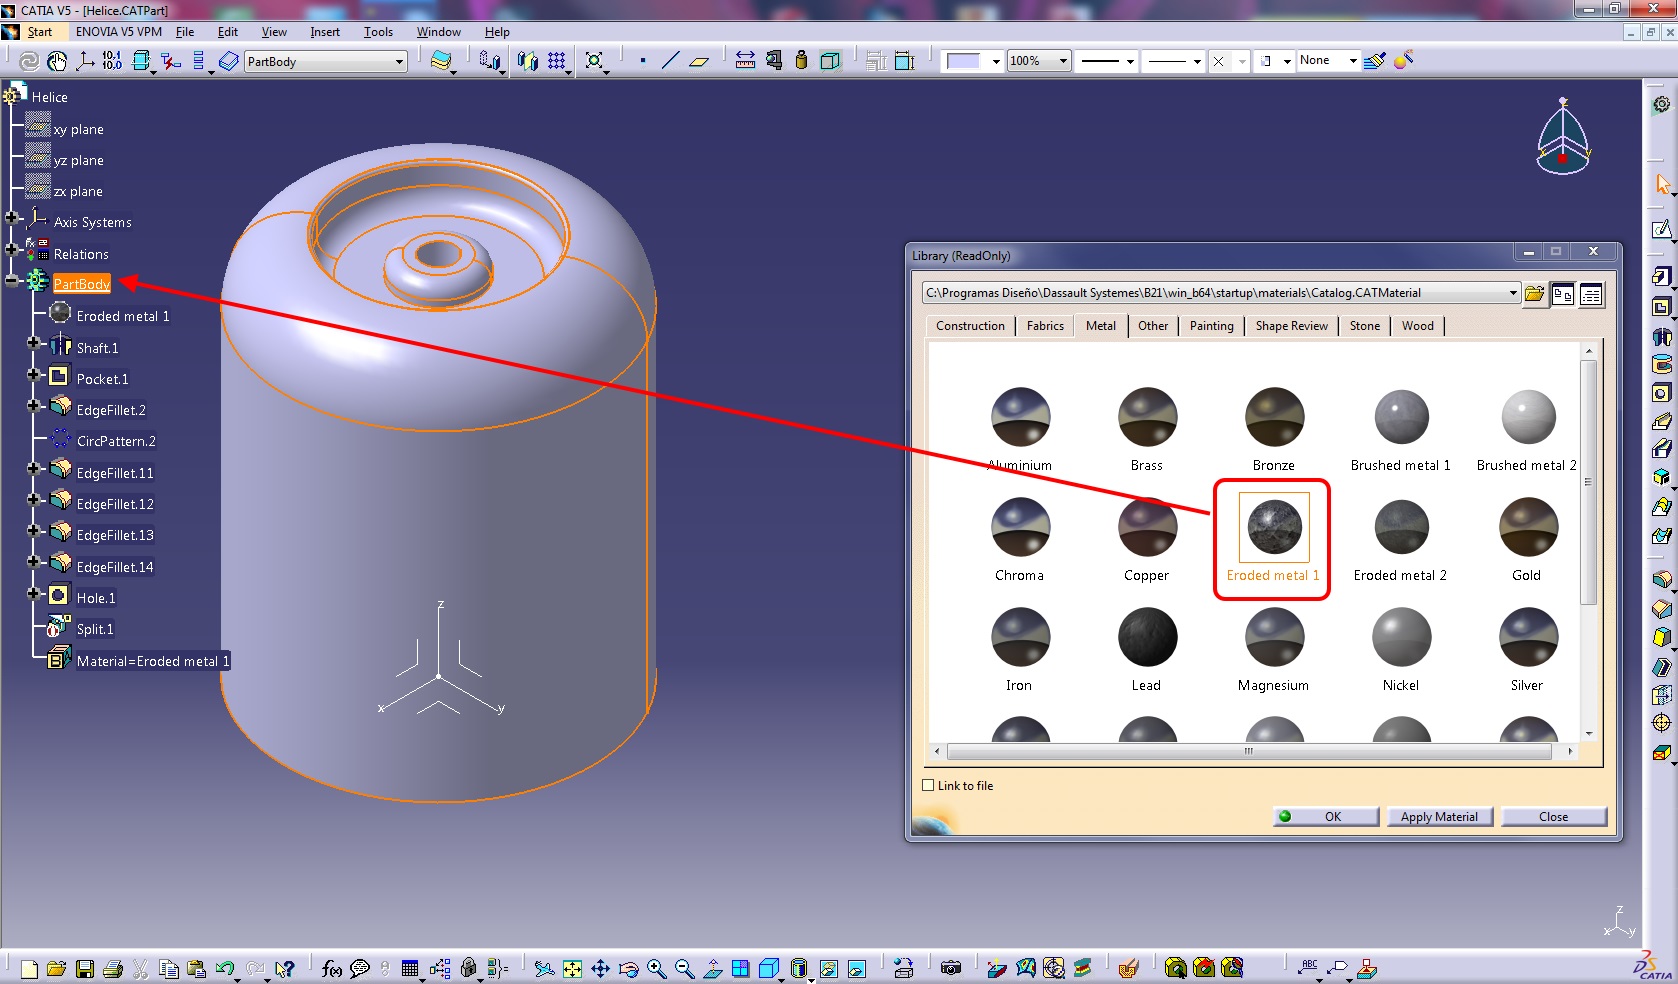
Task: Click the Line tool icon
Action: tap(670, 61)
